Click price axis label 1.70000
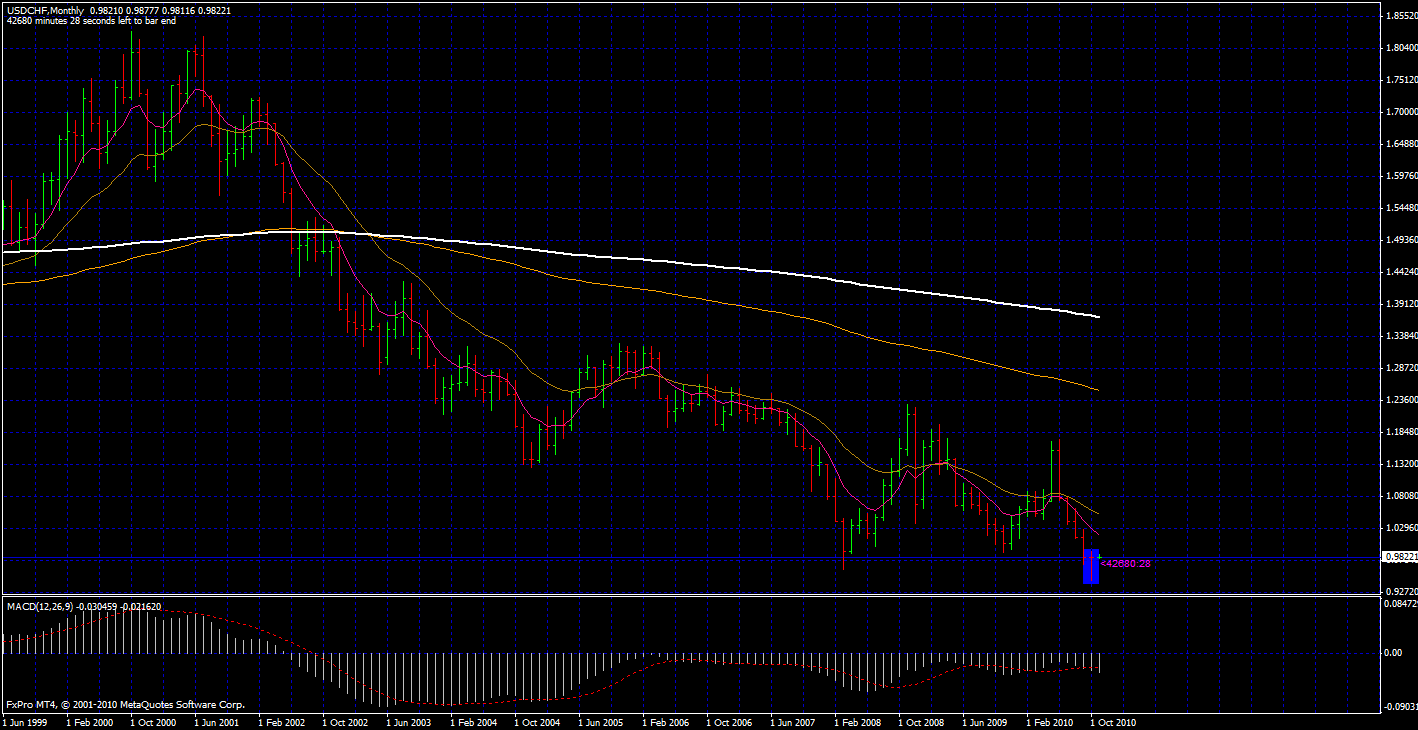This screenshot has height=730, width=1418. 1400,112
